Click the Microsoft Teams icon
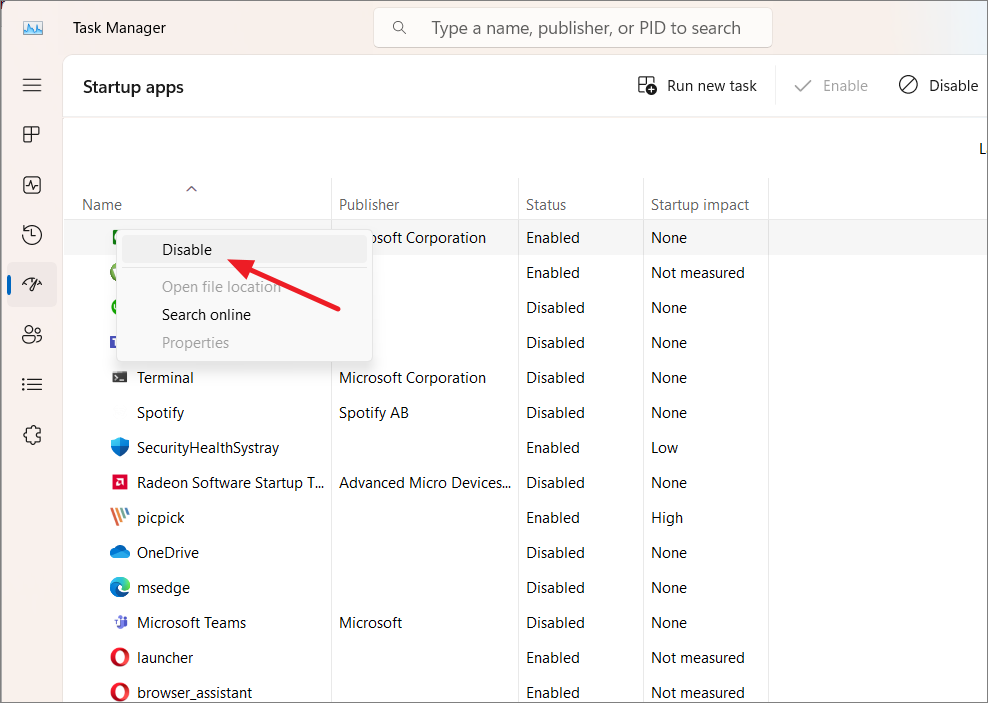The height and width of the screenshot is (703, 988). click(x=122, y=622)
